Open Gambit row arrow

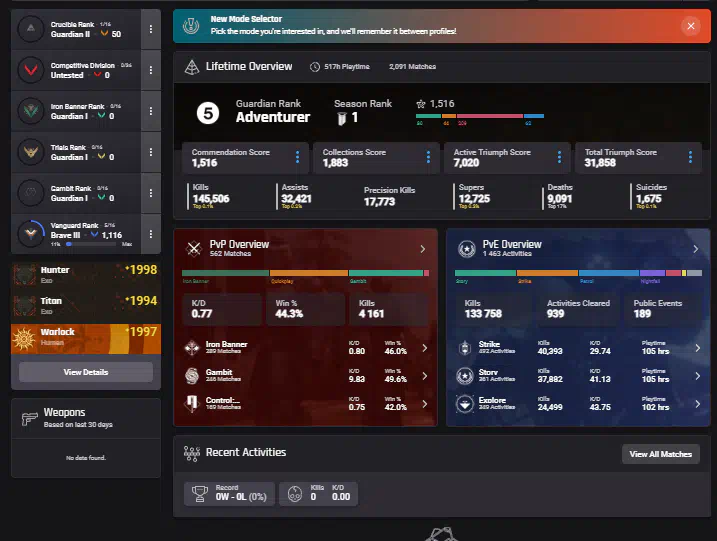click(424, 375)
